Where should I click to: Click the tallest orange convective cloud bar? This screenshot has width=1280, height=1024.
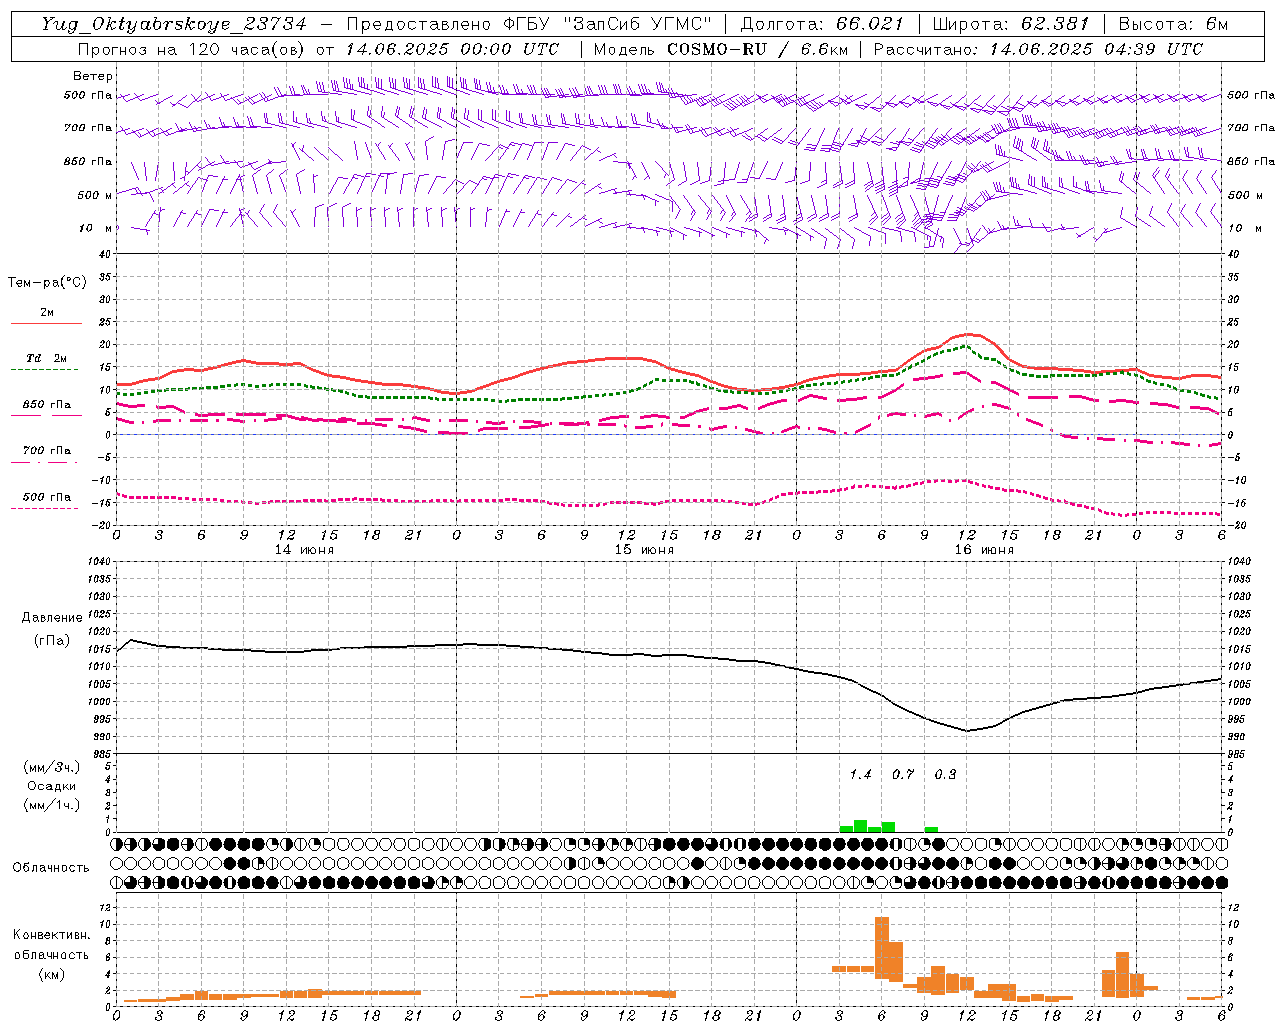click(x=882, y=949)
